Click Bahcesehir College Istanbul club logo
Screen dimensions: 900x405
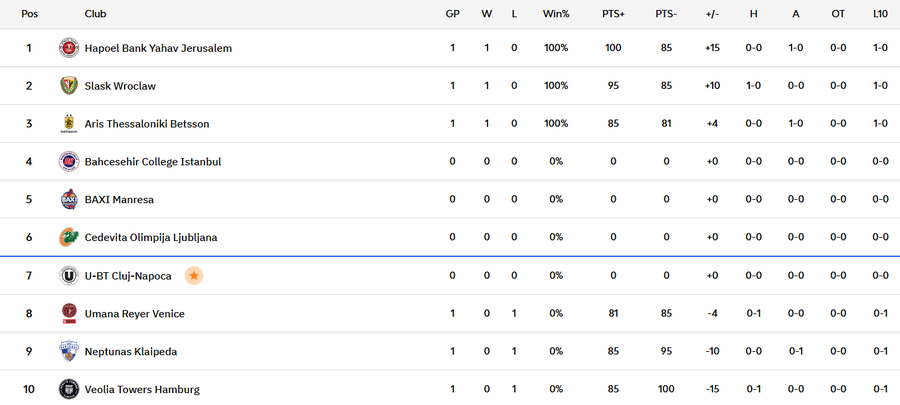click(69, 162)
